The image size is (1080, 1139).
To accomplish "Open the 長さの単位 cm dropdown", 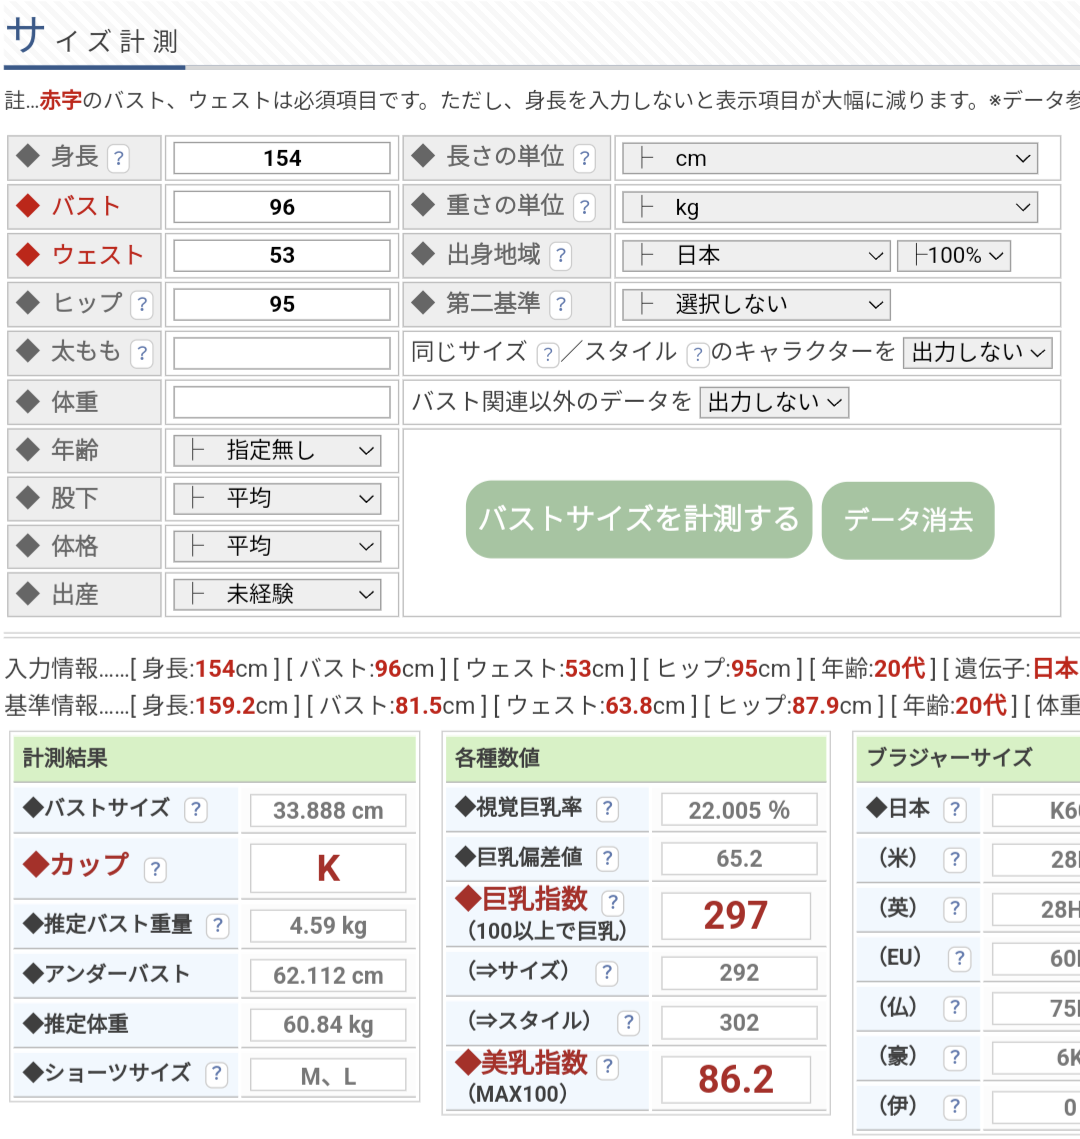I will tap(829, 158).
